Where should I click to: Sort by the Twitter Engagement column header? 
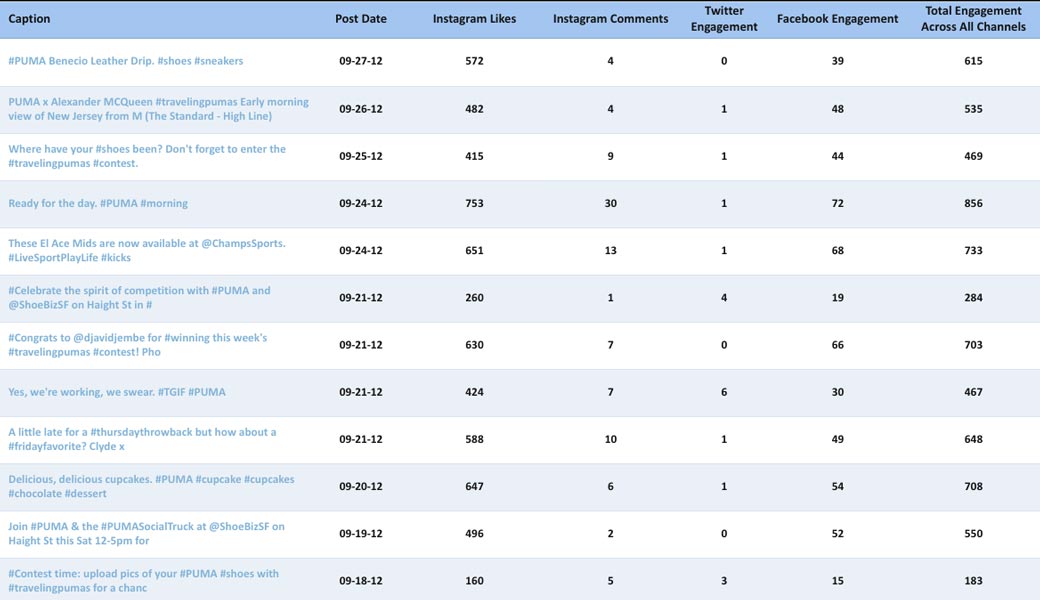point(723,18)
